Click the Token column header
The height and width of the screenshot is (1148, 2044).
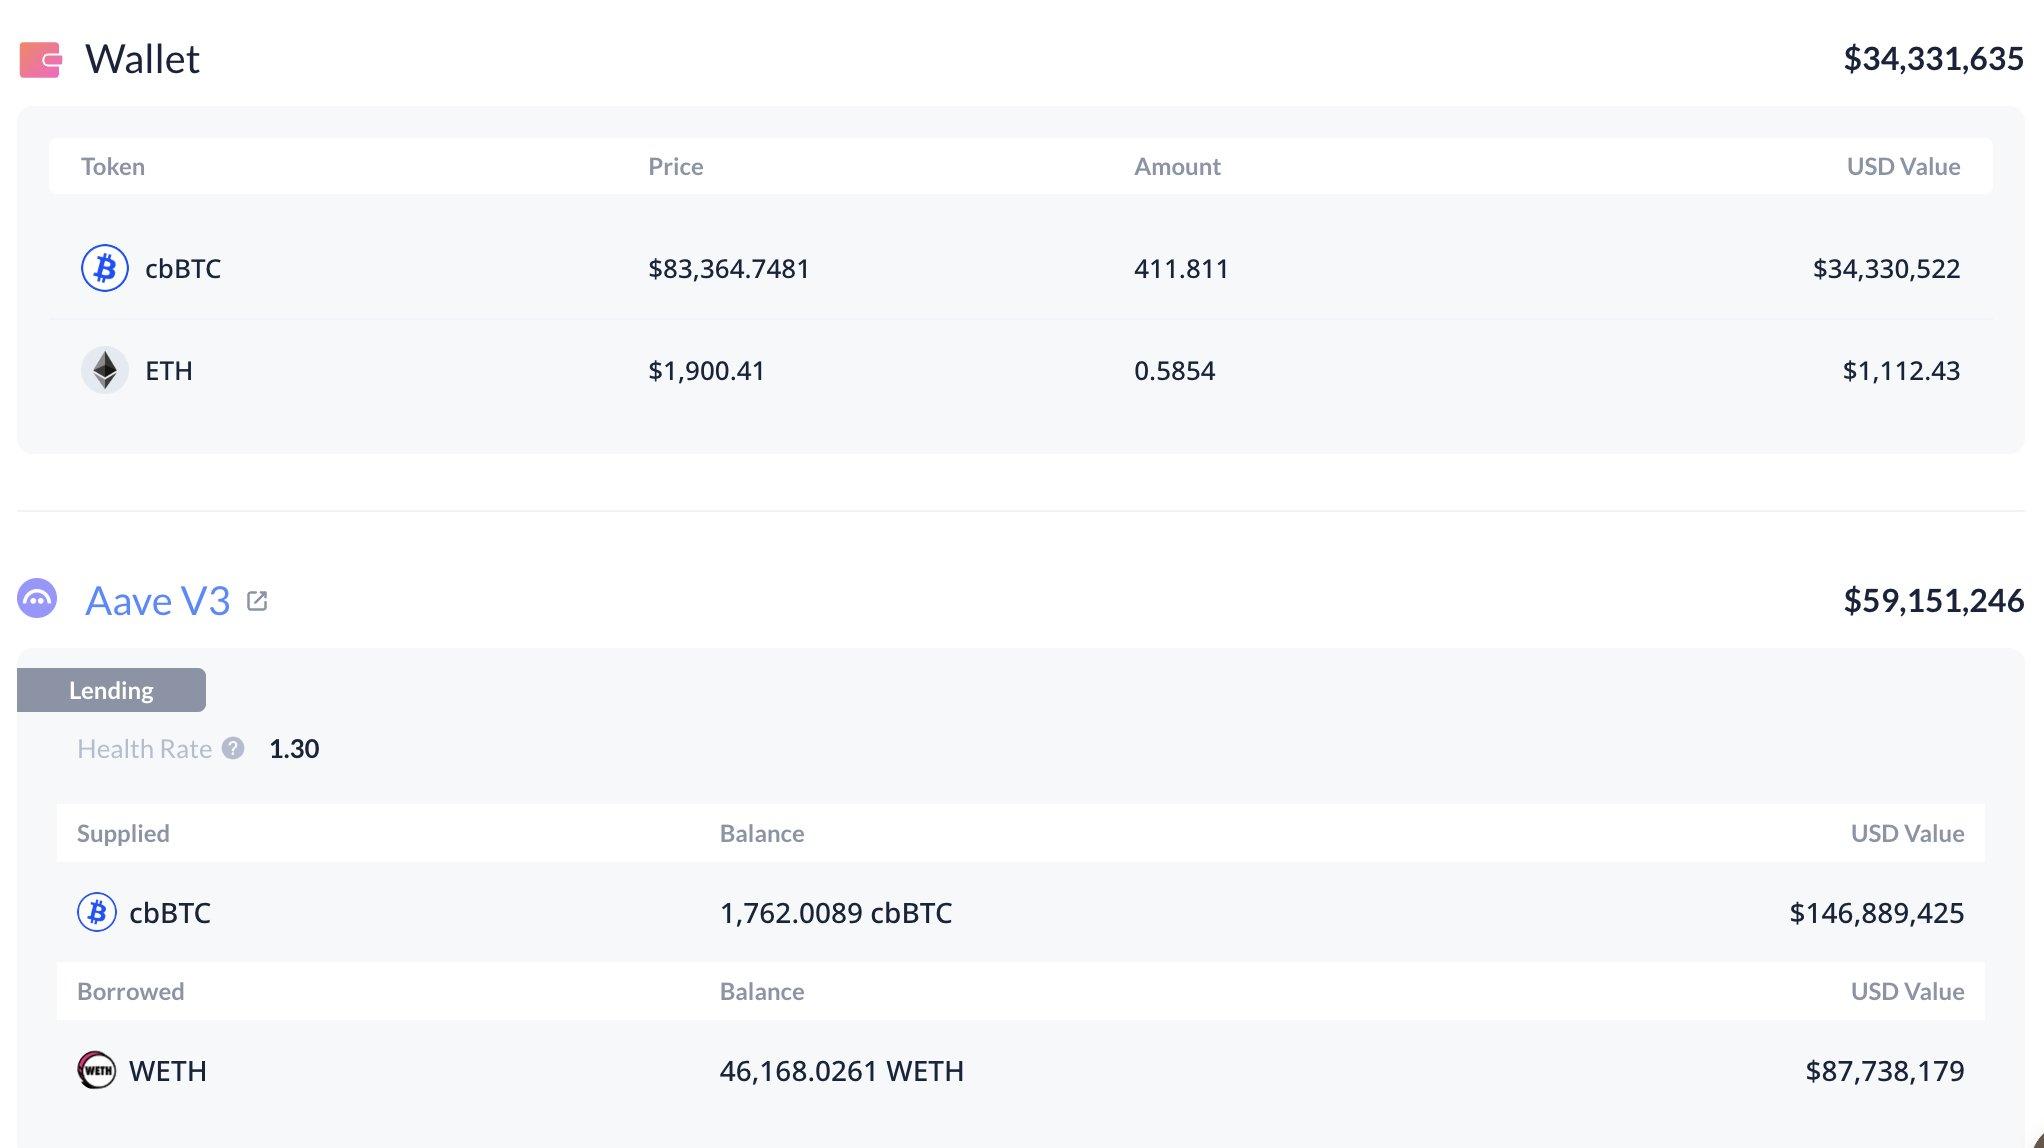coord(113,166)
